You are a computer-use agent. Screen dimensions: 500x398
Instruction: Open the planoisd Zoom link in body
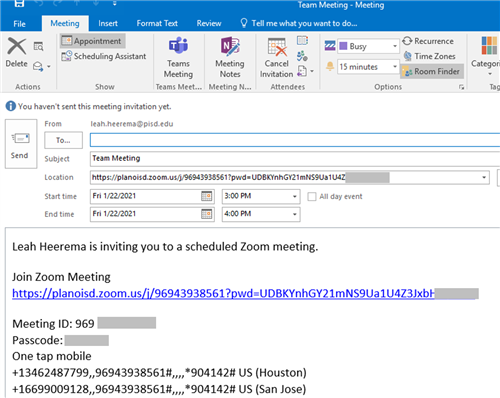223,294
